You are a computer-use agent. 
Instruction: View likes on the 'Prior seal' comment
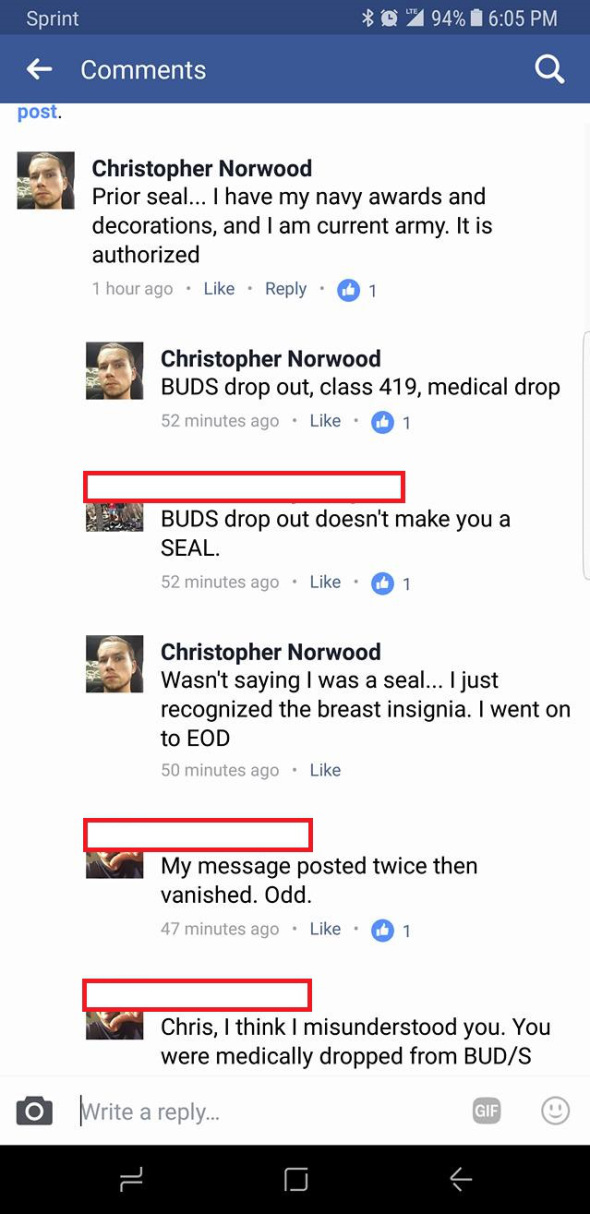click(357, 290)
